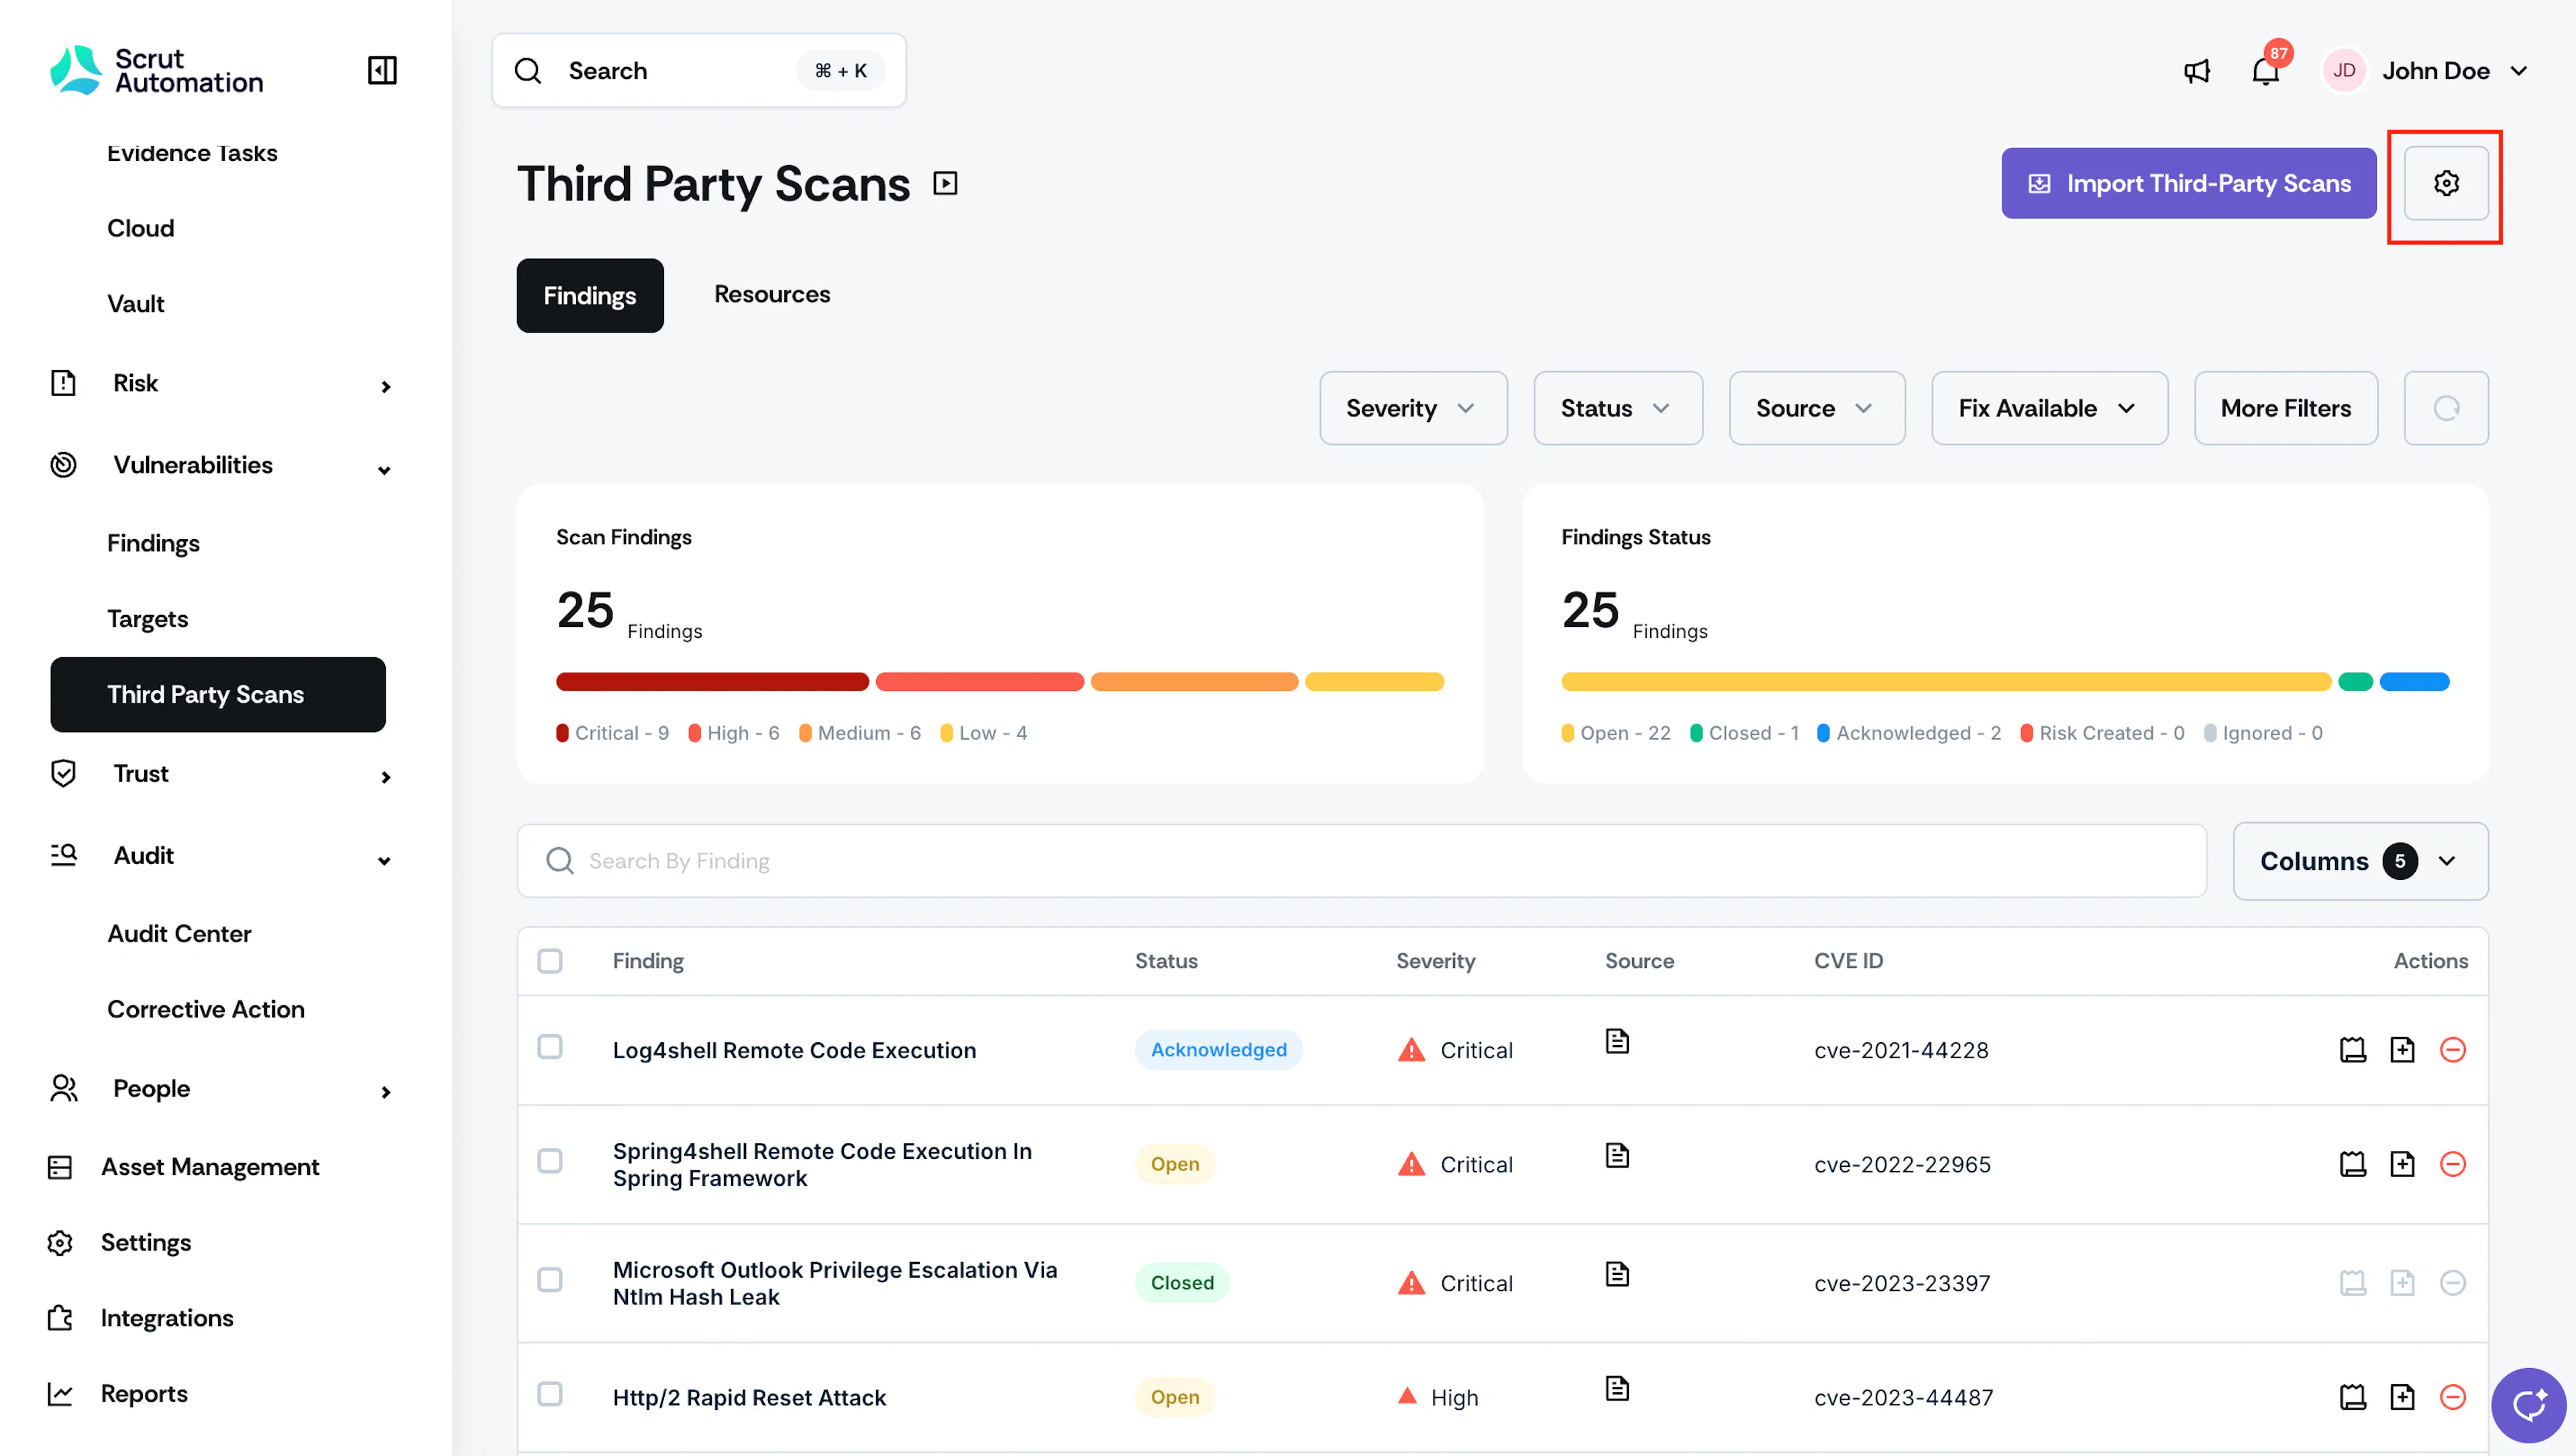Expand the Risk sidebar section
This screenshot has height=1456, width=2576.
(x=220, y=384)
